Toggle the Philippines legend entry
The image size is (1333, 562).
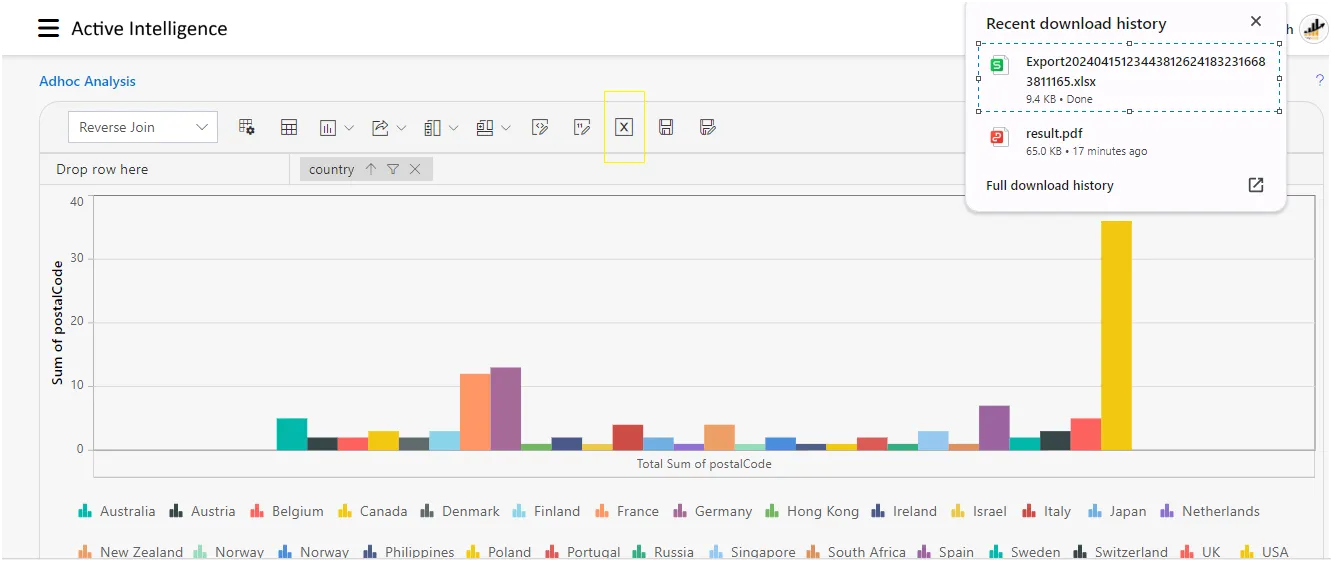pos(409,552)
